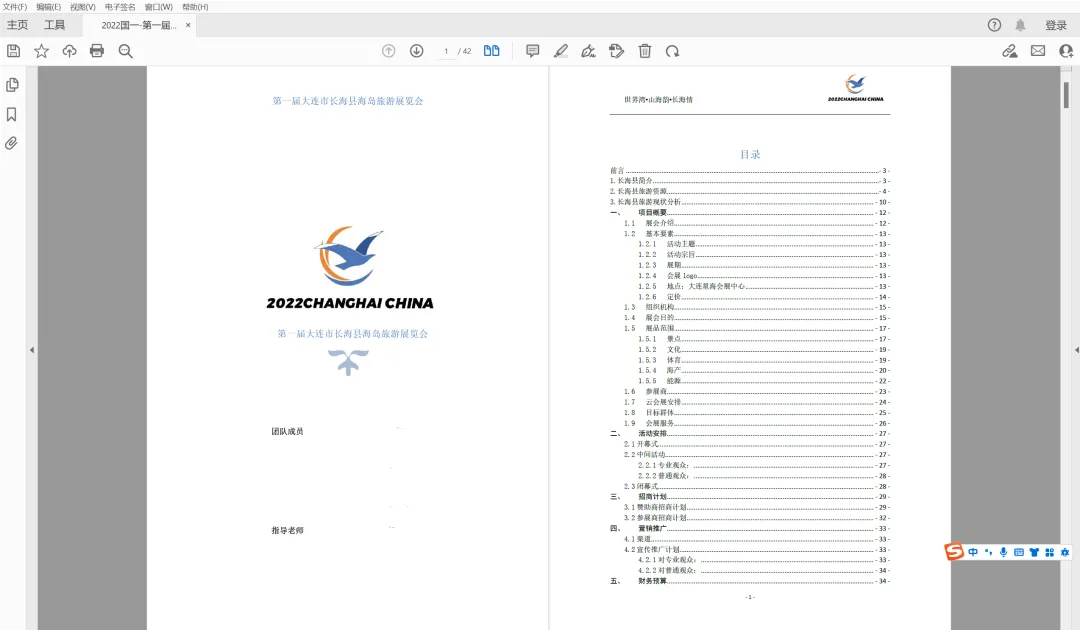Click the 2022CHANGHAI CHINA cover logo

(350, 268)
